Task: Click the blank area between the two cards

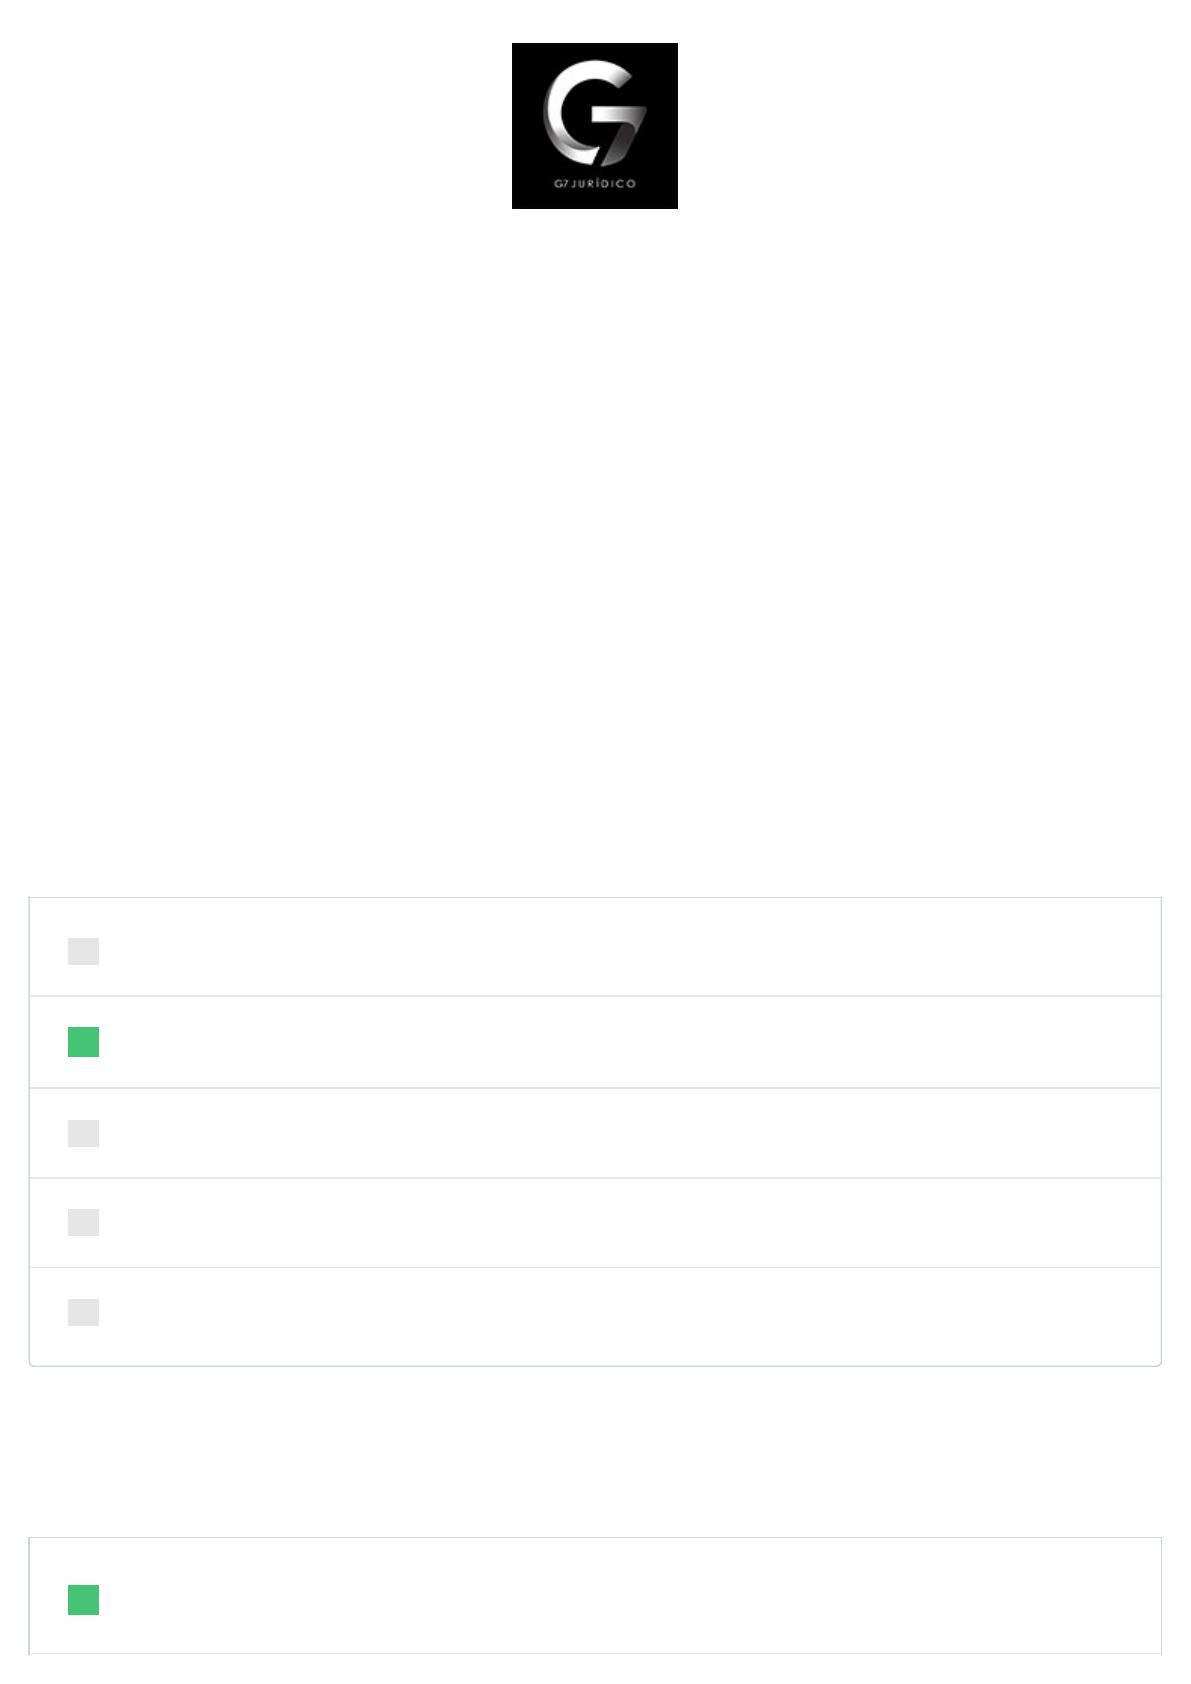Action: tap(595, 1451)
